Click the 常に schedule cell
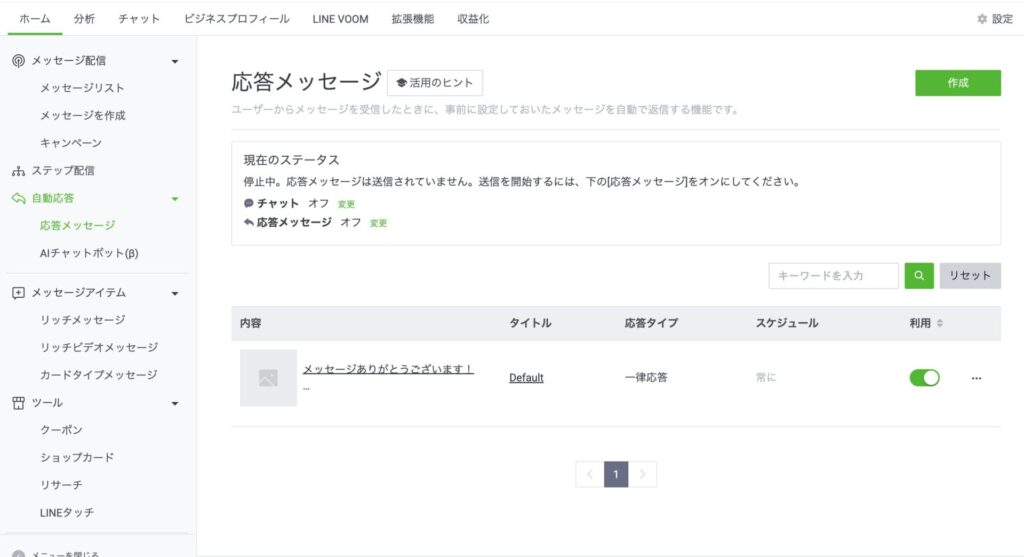The width and height of the screenshot is (1024, 557). (765, 377)
